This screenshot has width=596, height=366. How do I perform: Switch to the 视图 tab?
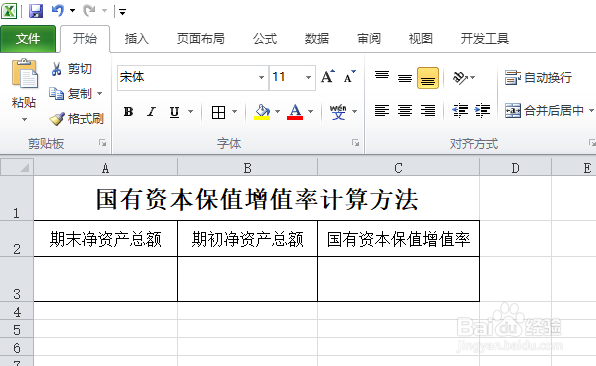[420, 39]
